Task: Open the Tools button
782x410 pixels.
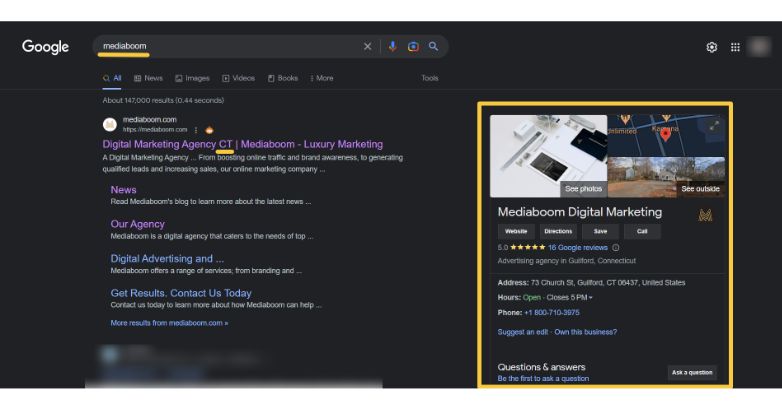Action: [429, 78]
